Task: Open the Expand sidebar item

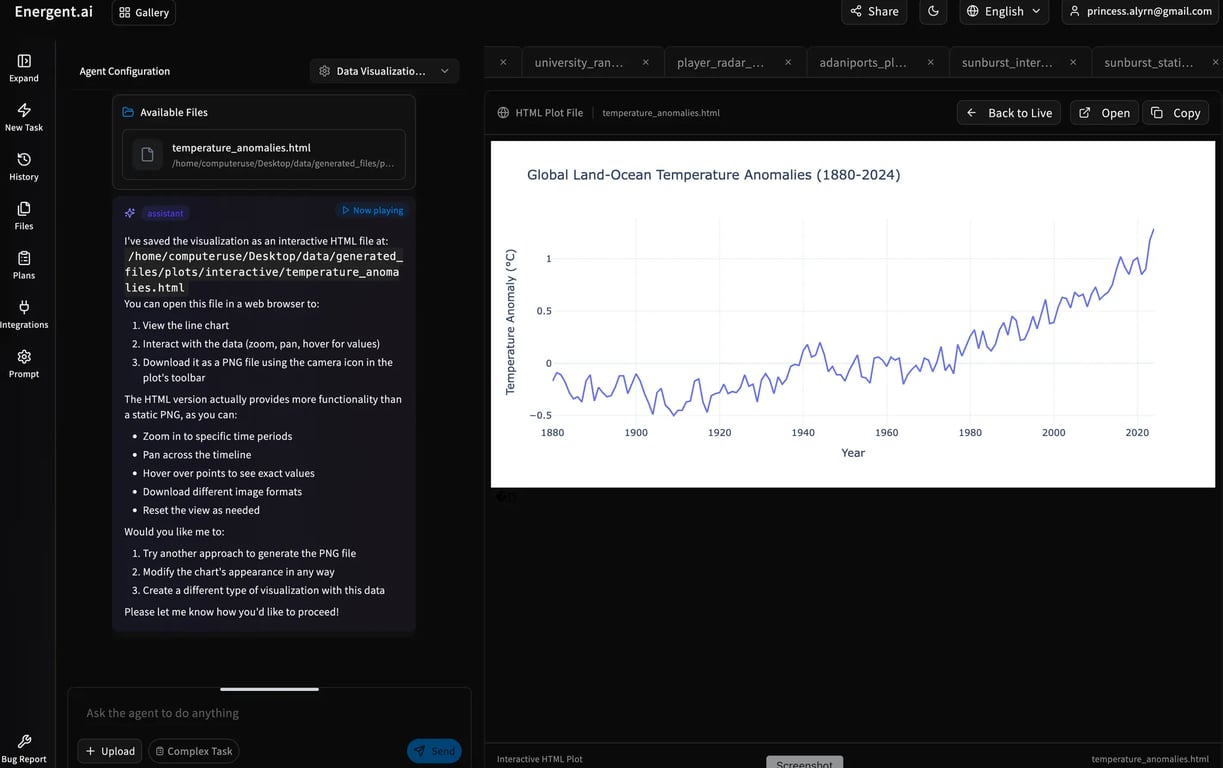Action: click(x=24, y=68)
